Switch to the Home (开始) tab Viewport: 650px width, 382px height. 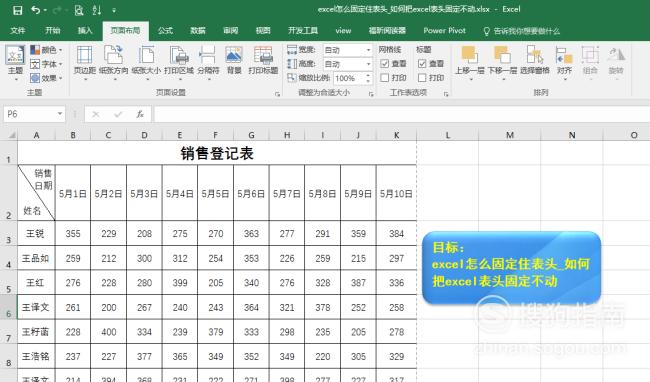coord(53,31)
